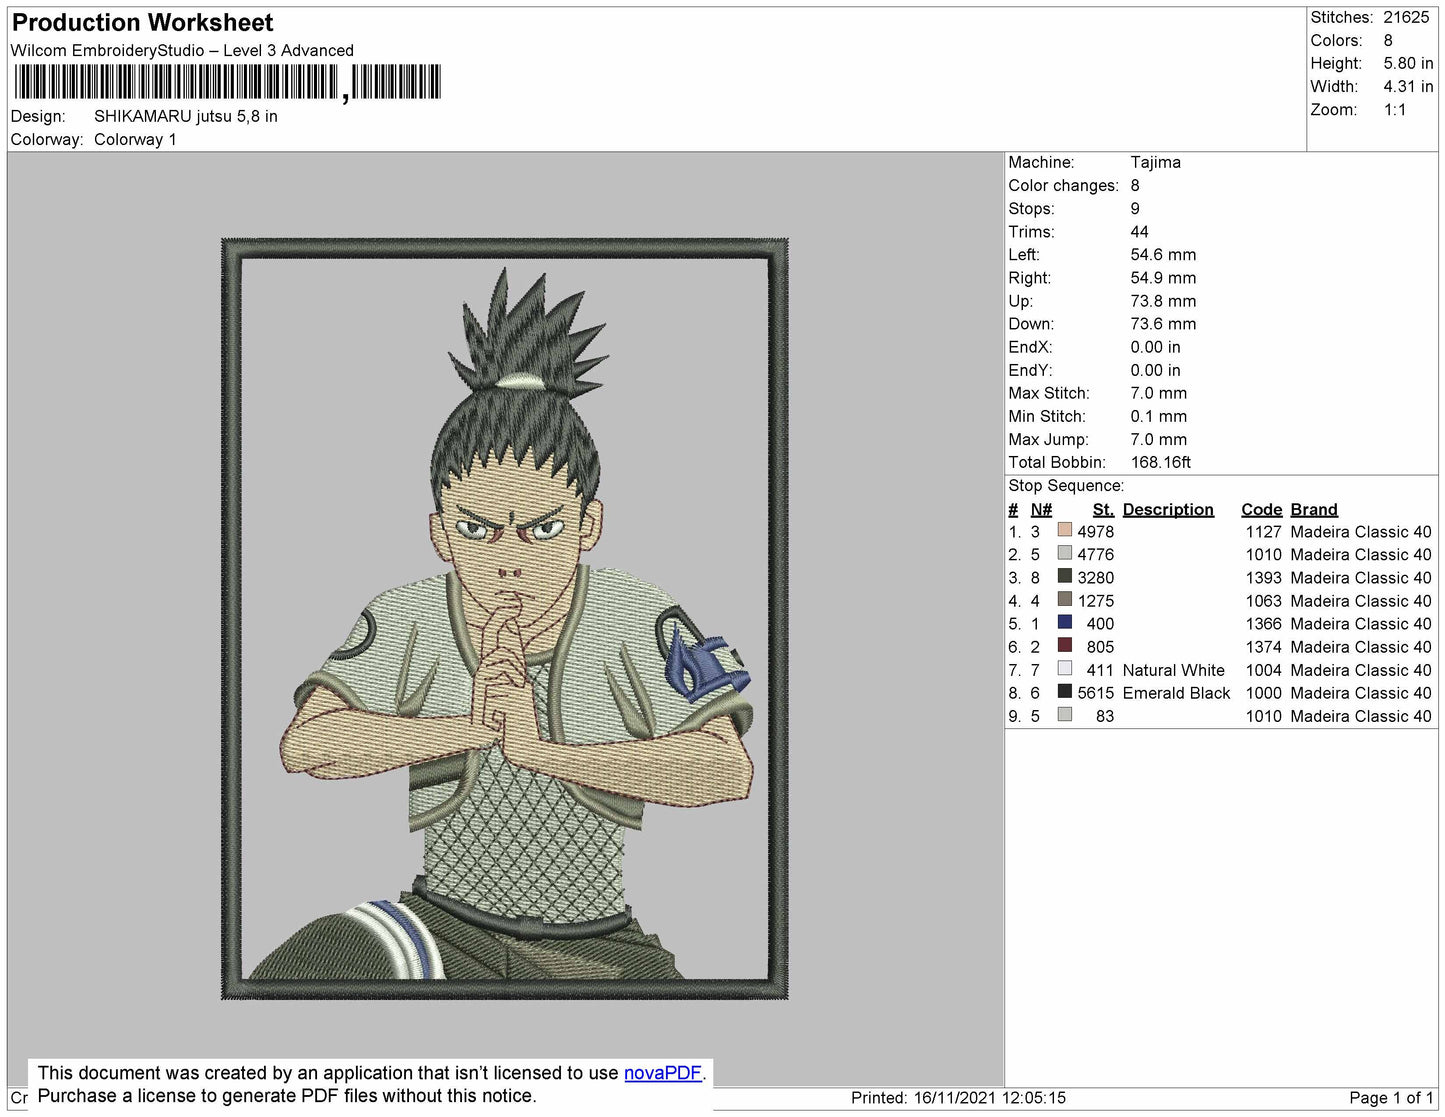Click stitch count '83' in stop 9
The width and height of the screenshot is (1445, 1117).
[1105, 716]
